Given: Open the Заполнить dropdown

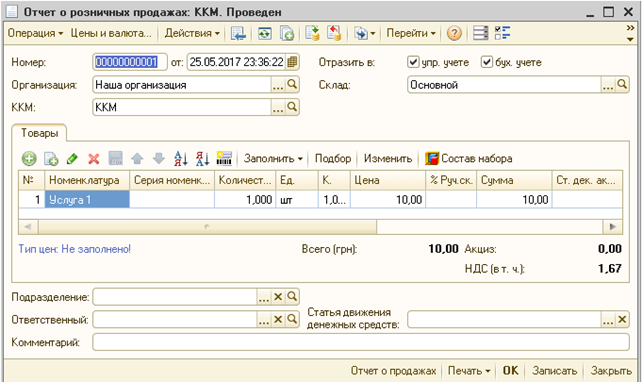Looking at the screenshot, I should tap(273, 159).
